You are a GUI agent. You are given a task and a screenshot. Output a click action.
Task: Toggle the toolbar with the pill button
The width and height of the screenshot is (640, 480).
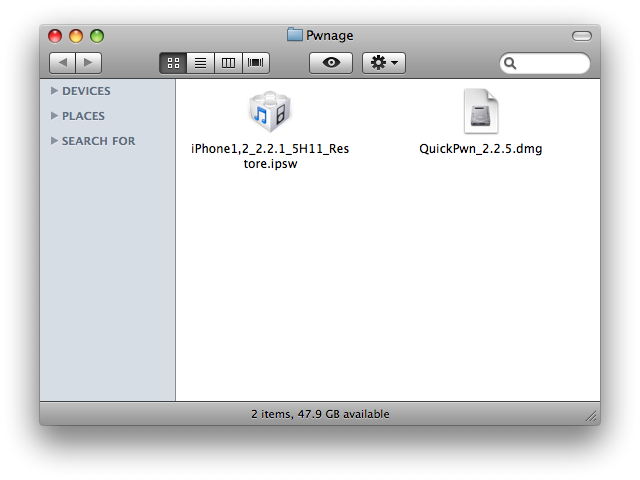[582, 36]
